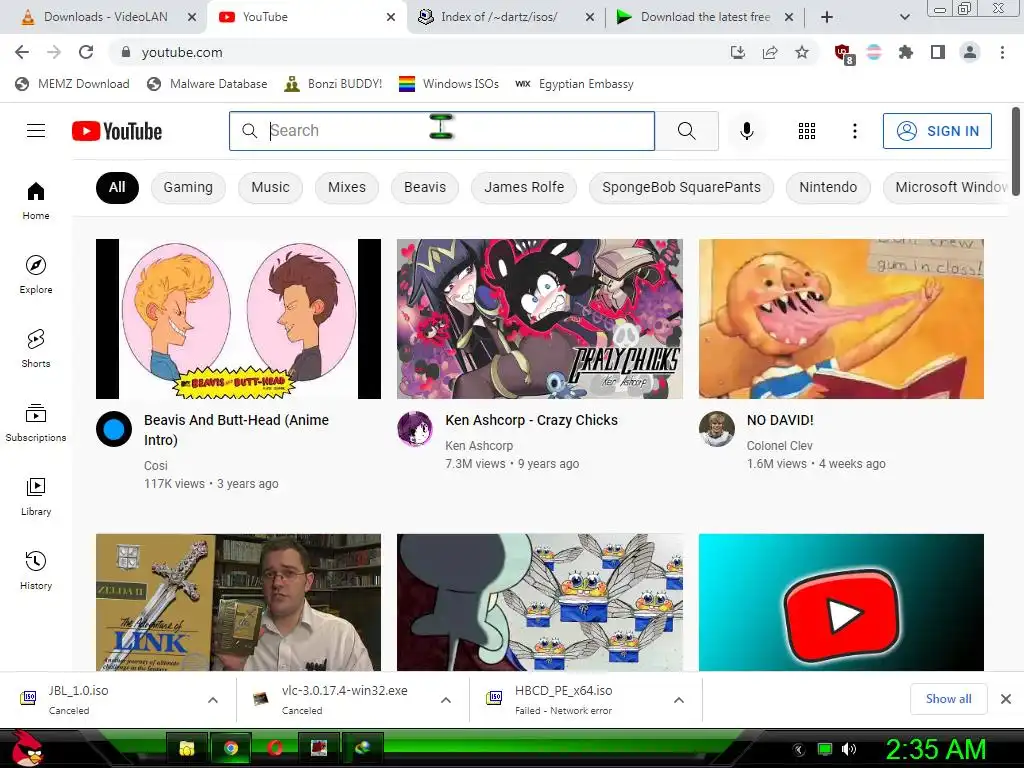
Task: Open Colonel Clev channel avatar
Action: click(x=716, y=429)
